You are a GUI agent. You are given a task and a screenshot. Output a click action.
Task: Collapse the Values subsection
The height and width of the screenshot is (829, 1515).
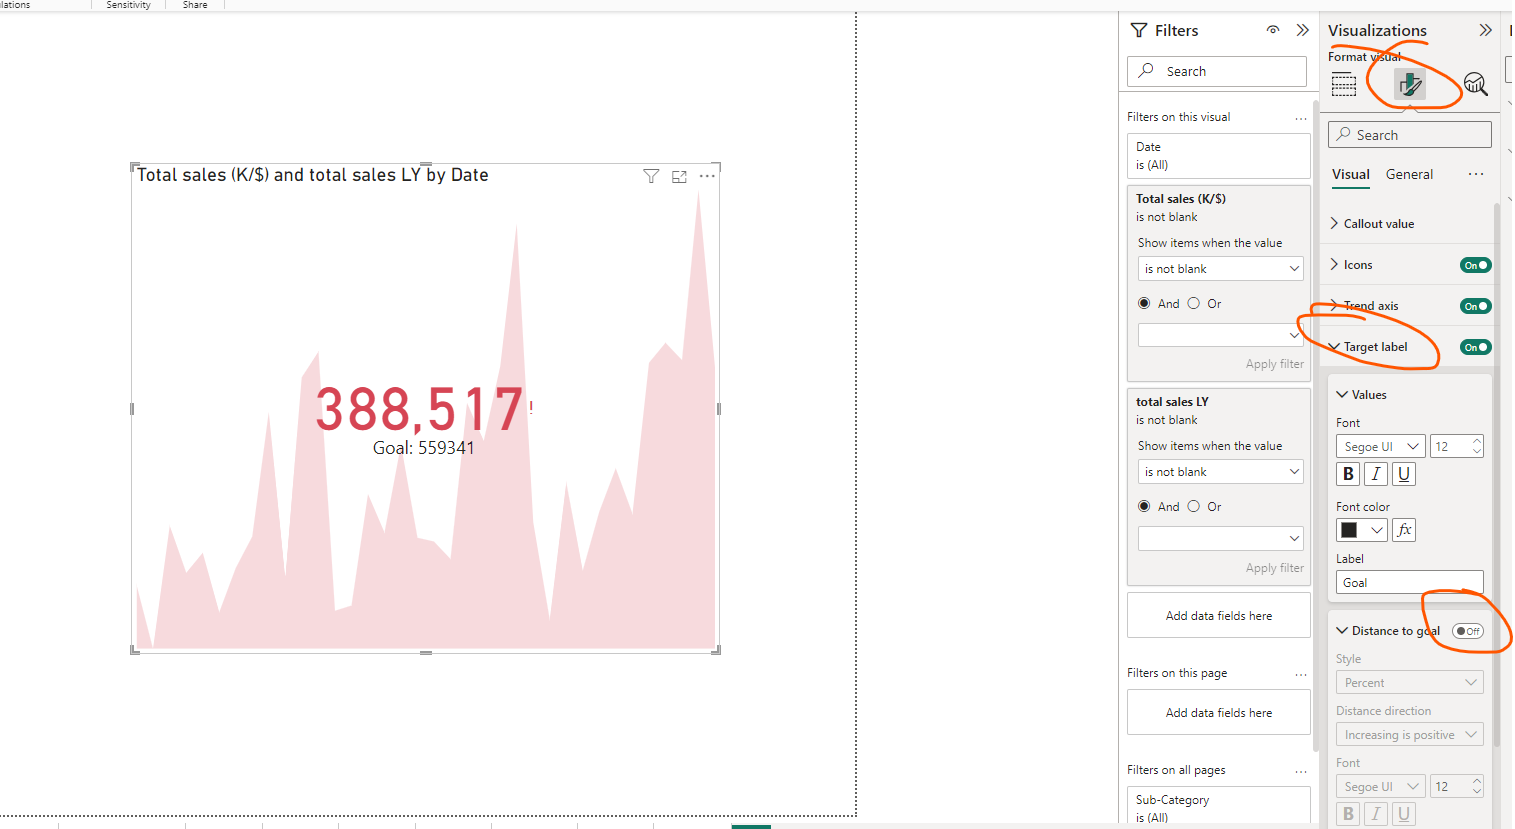tap(1342, 394)
